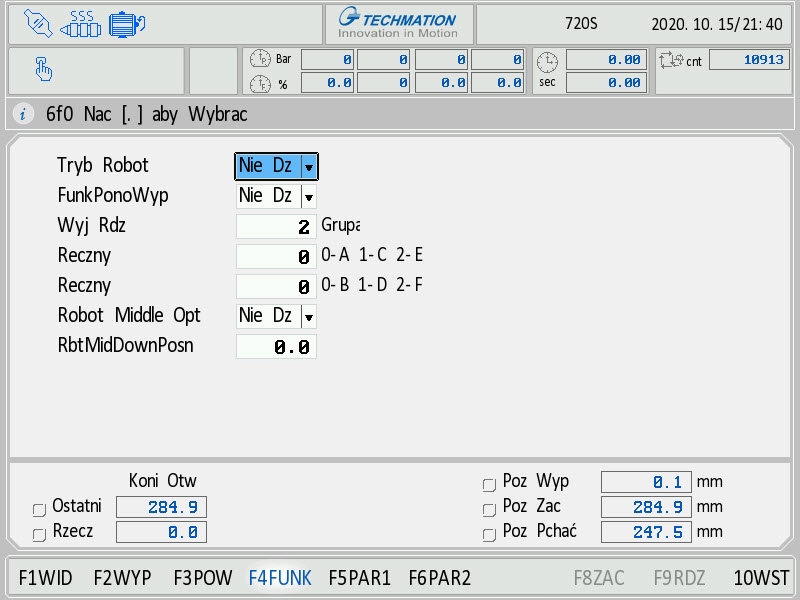Check the Poz Wyp checkbox

(489, 485)
